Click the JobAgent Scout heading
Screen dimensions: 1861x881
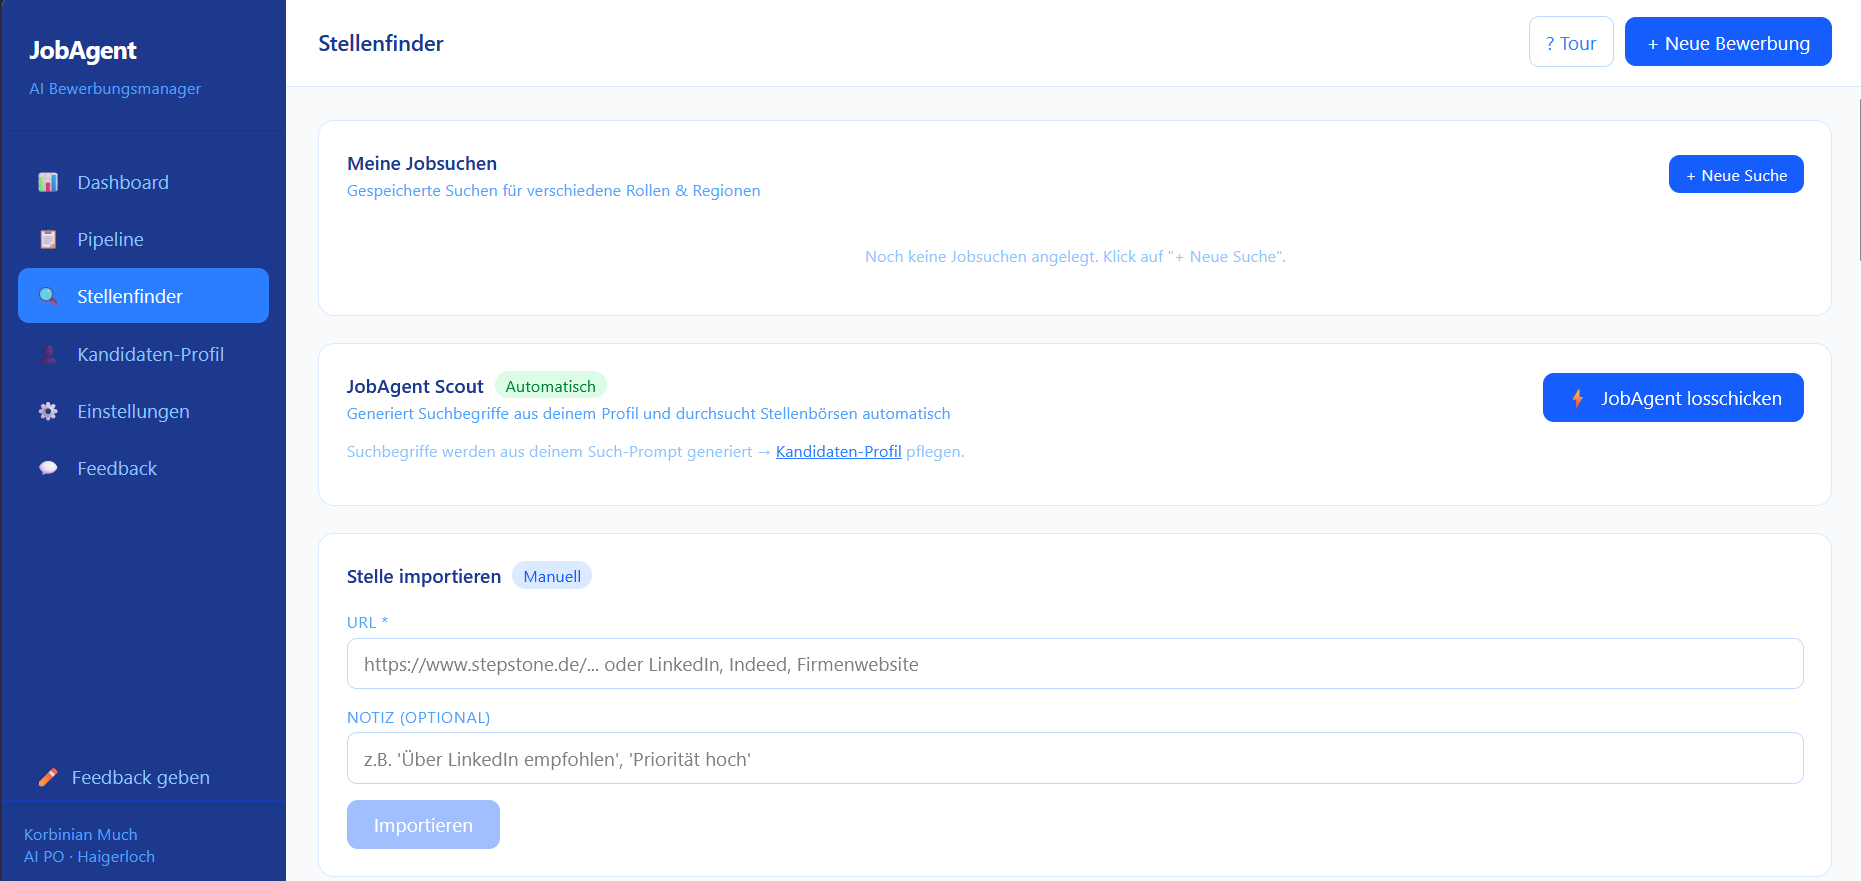[x=415, y=386]
